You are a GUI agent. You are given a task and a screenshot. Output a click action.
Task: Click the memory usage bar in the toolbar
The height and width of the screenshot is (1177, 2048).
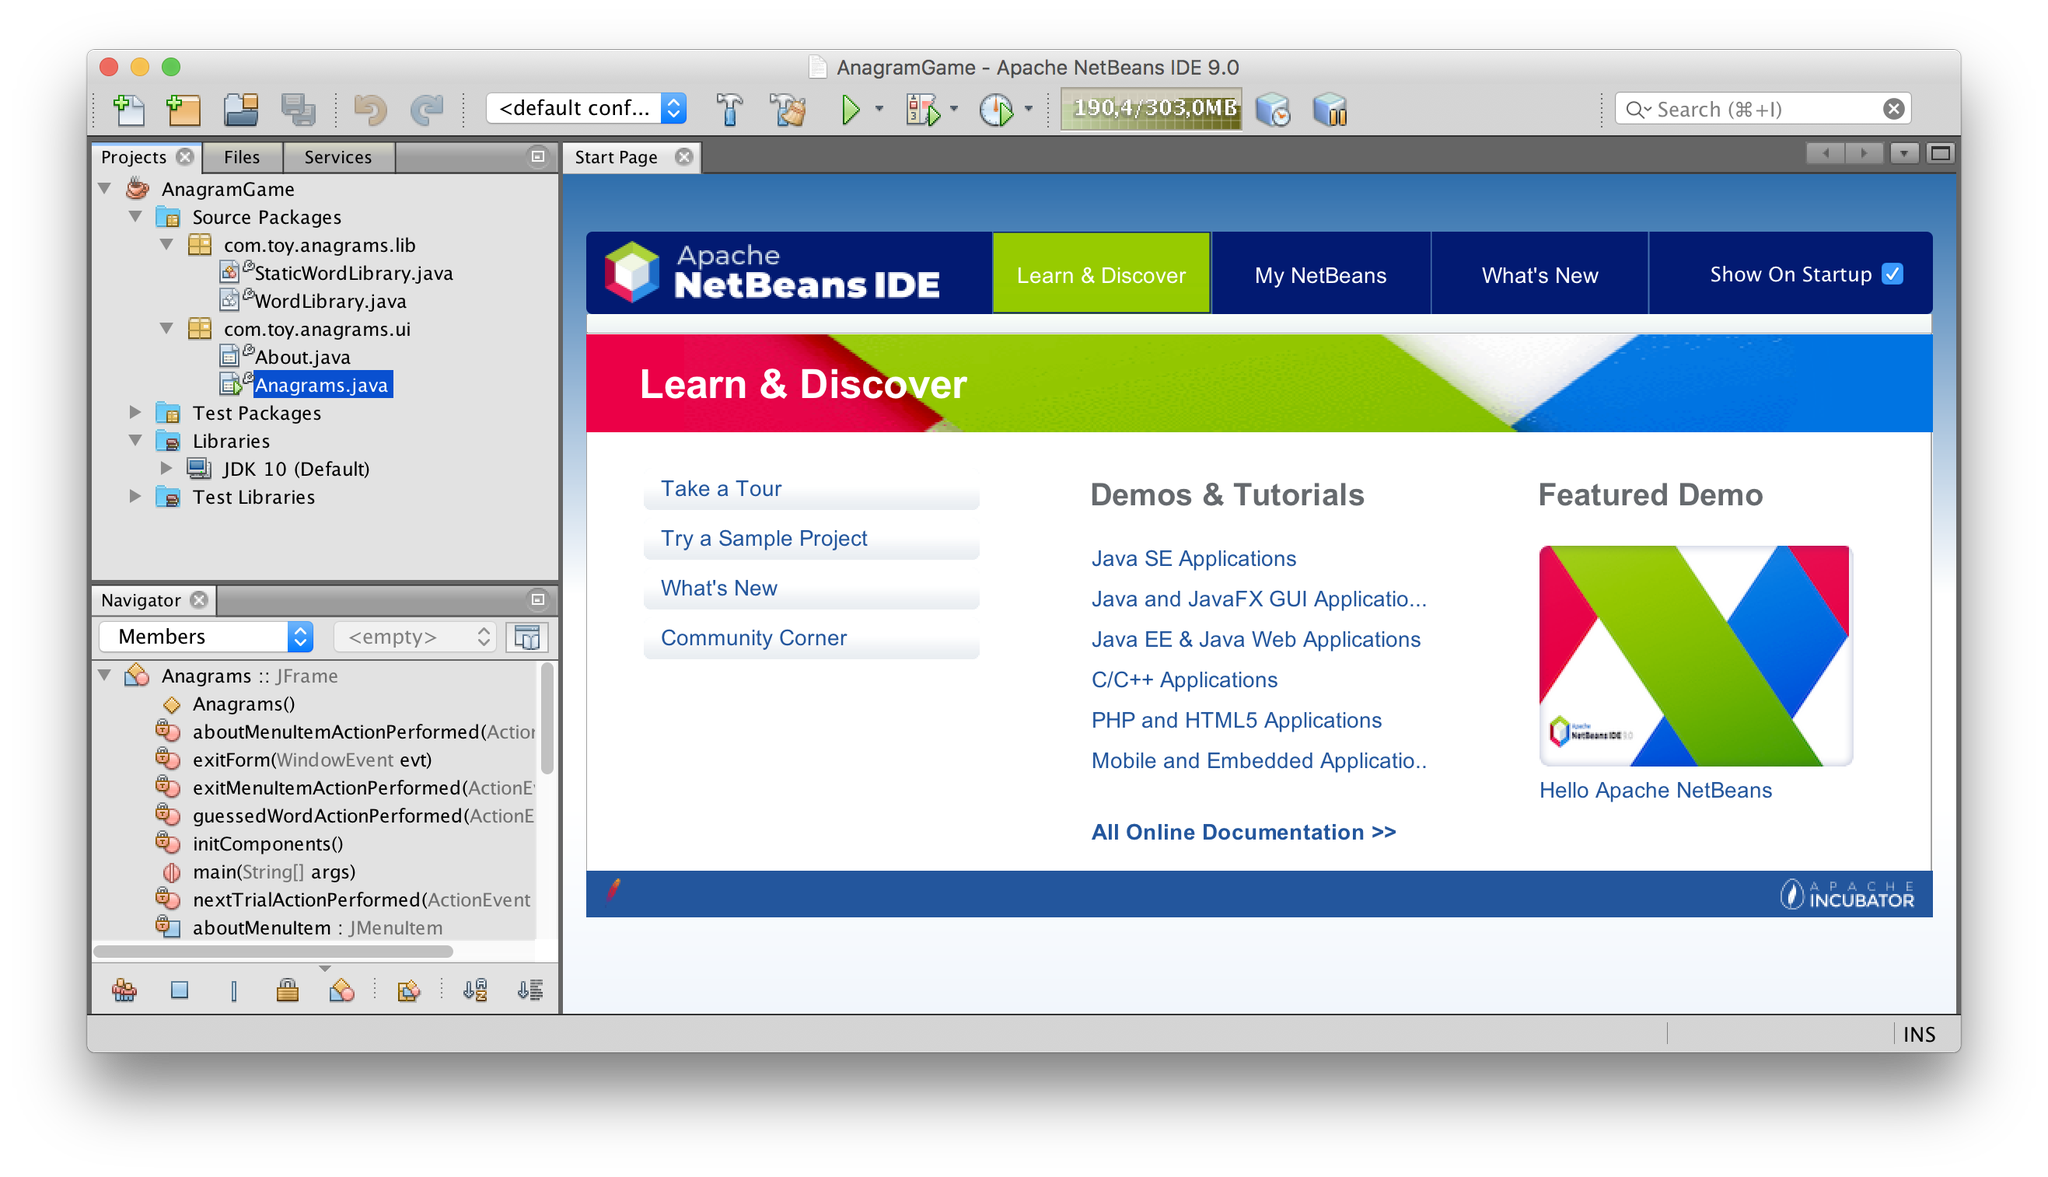tap(1150, 108)
